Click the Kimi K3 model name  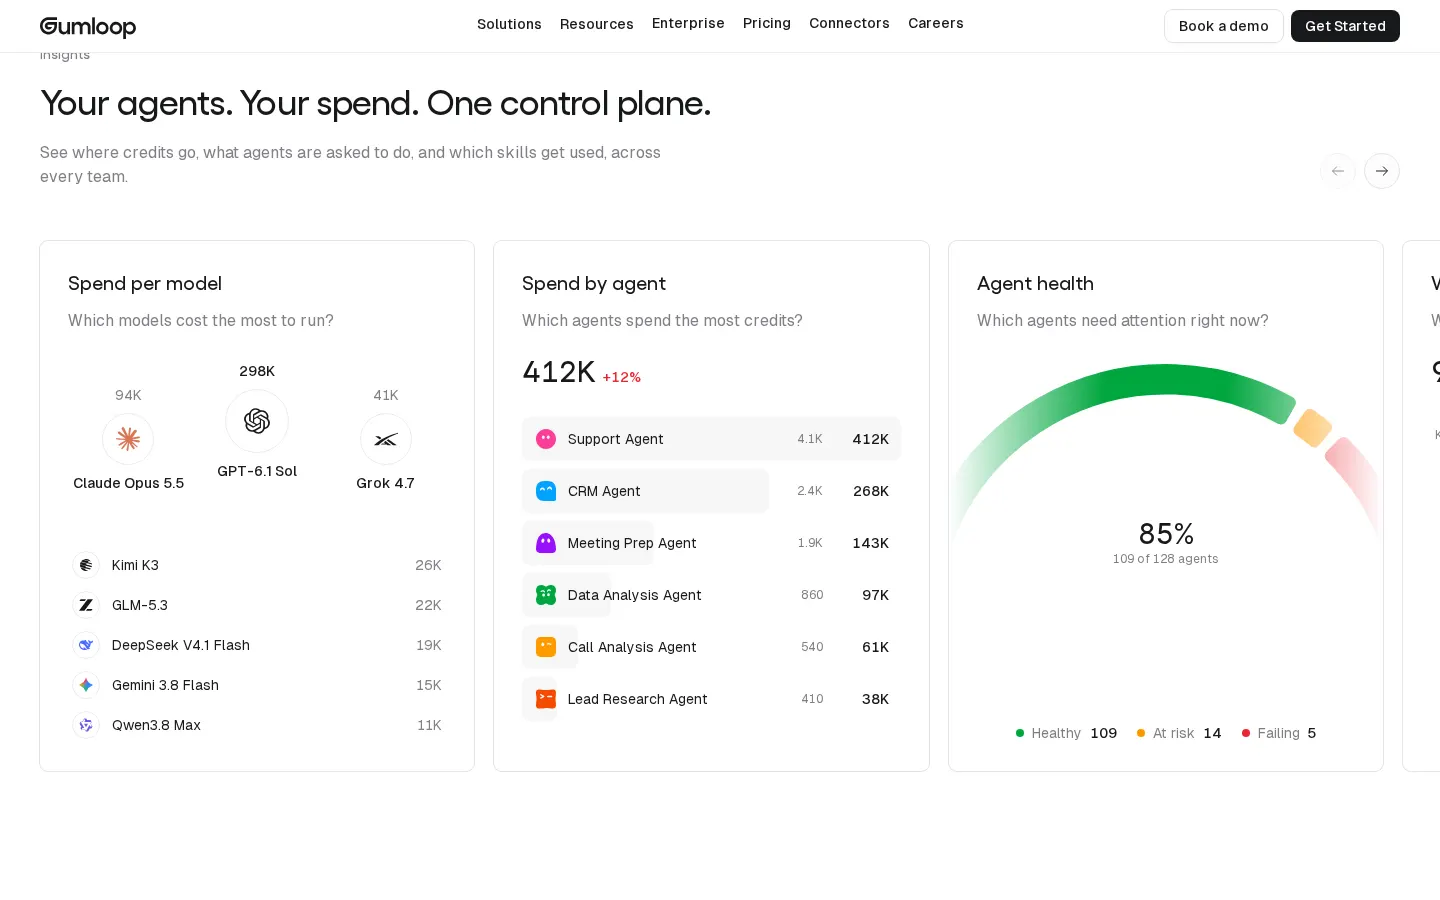point(135,565)
